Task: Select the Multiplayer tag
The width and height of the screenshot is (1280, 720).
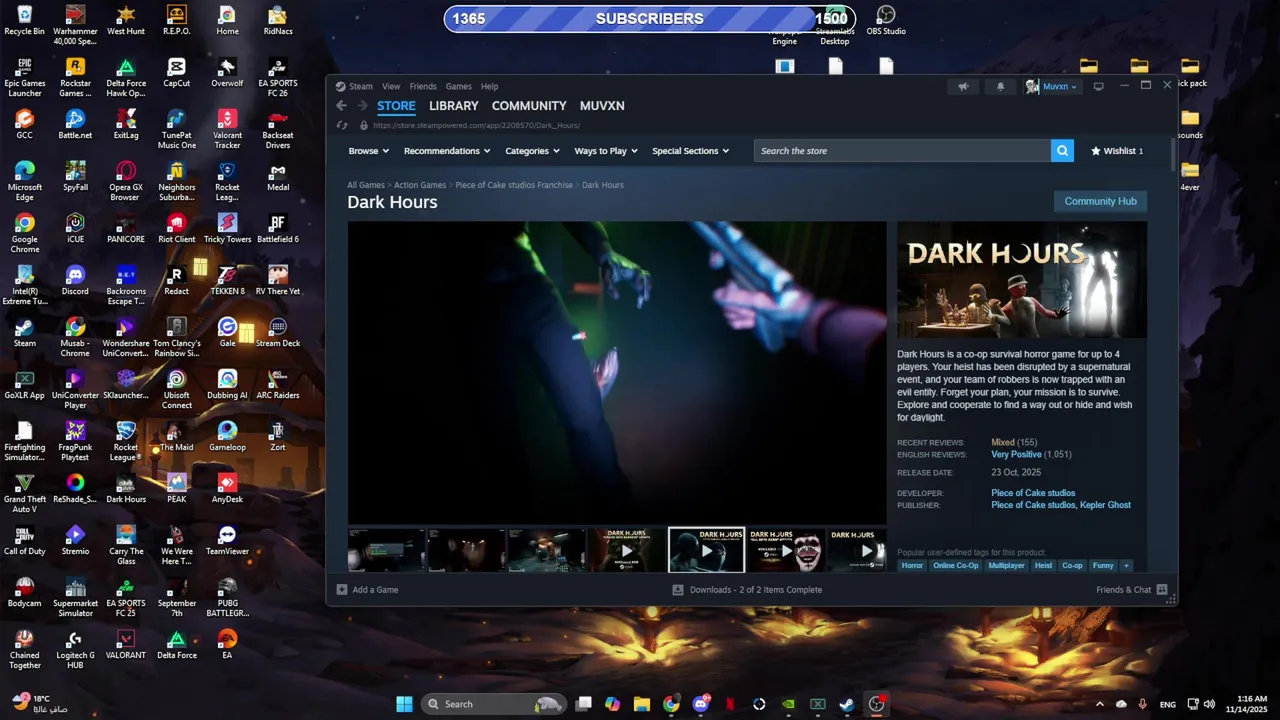Action: [x=1006, y=566]
